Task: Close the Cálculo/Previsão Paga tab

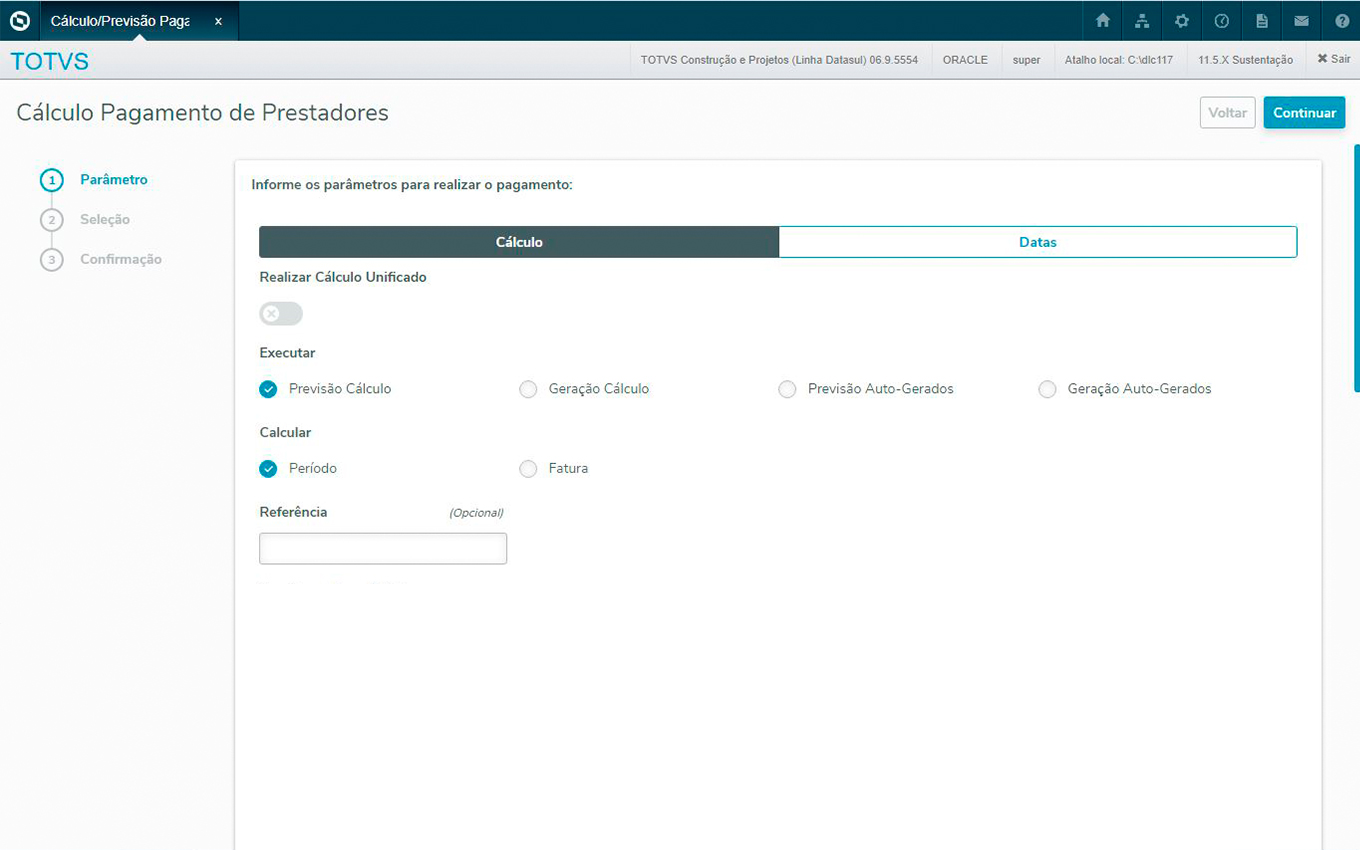Action: (218, 21)
